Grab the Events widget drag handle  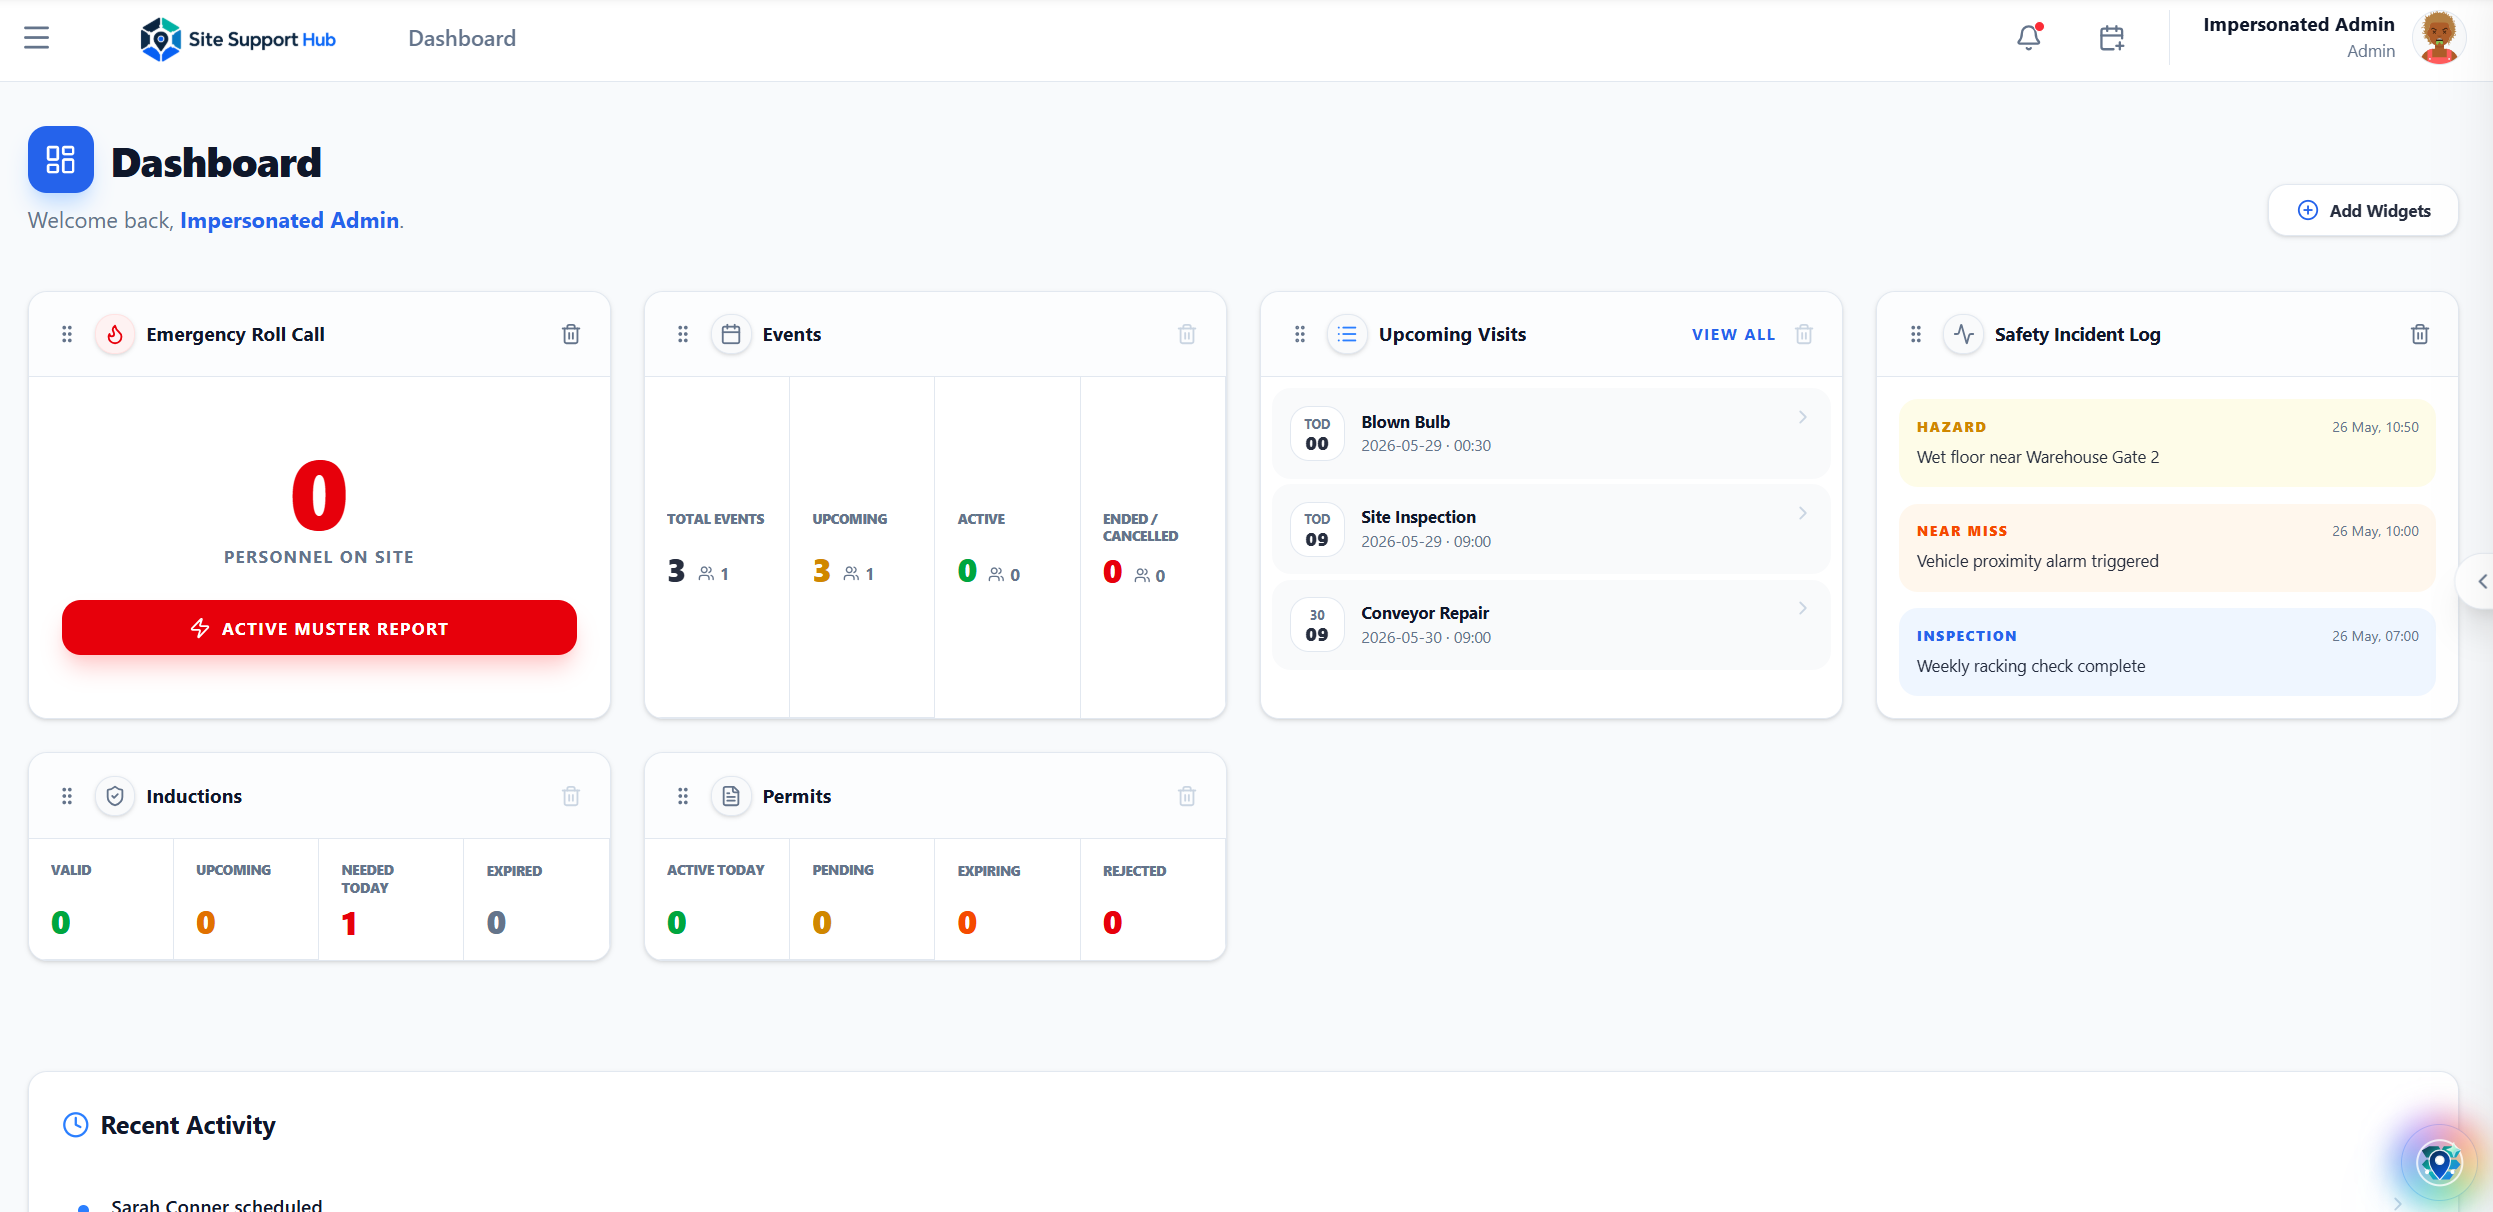tap(683, 334)
